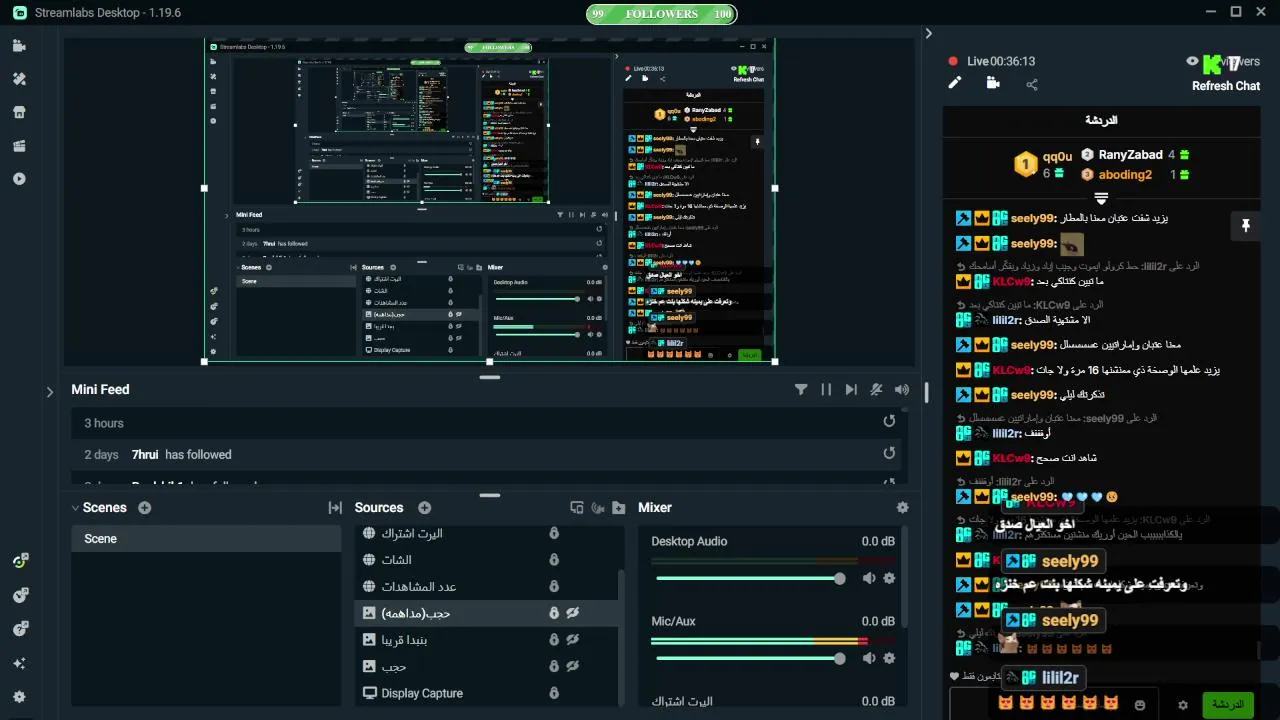Click Refresh Chat
The width and height of the screenshot is (1280, 720).
pos(1225,86)
